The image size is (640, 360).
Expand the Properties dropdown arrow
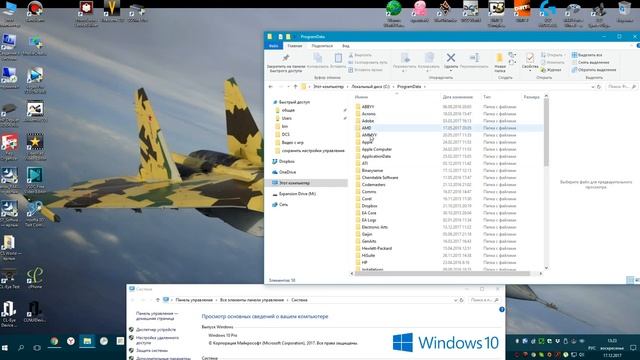(530, 71)
